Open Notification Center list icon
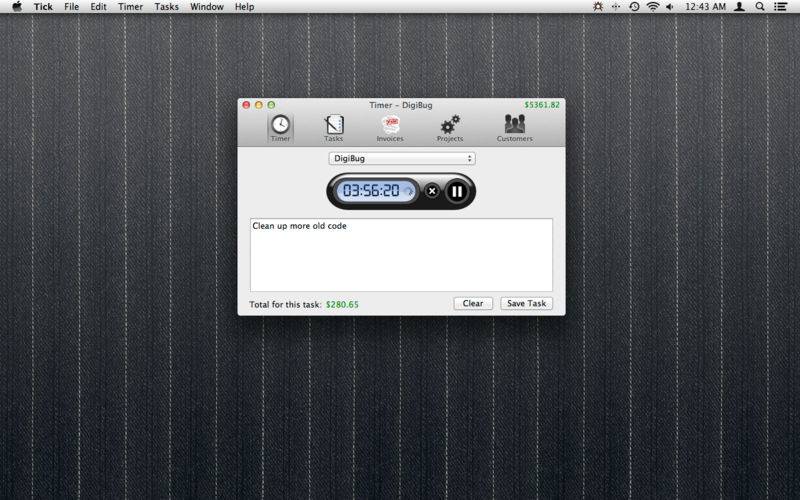This screenshot has width=800, height=500. click(x=780, y=7)
